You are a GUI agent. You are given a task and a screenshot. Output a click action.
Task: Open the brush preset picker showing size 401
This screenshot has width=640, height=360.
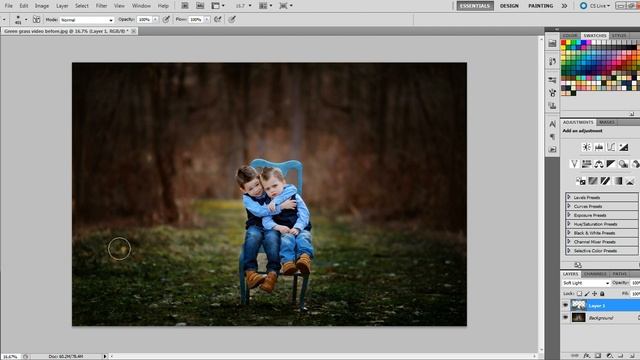click(x=20, y=20)
